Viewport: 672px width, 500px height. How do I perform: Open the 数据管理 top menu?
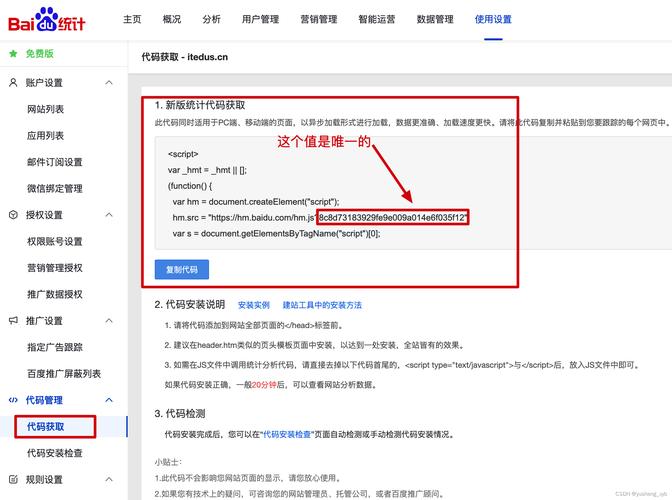click(x=435, y=19)
